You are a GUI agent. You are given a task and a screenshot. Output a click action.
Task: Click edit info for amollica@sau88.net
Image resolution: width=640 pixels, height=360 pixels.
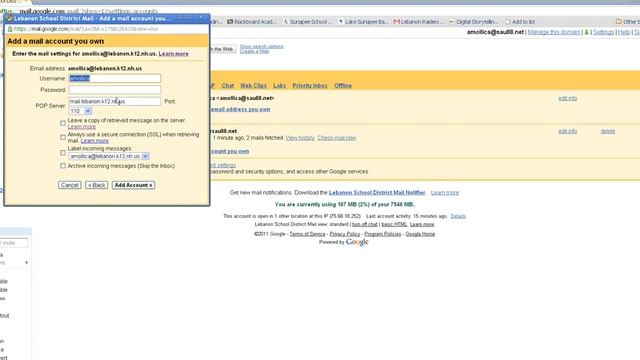(x=568, y=98)
